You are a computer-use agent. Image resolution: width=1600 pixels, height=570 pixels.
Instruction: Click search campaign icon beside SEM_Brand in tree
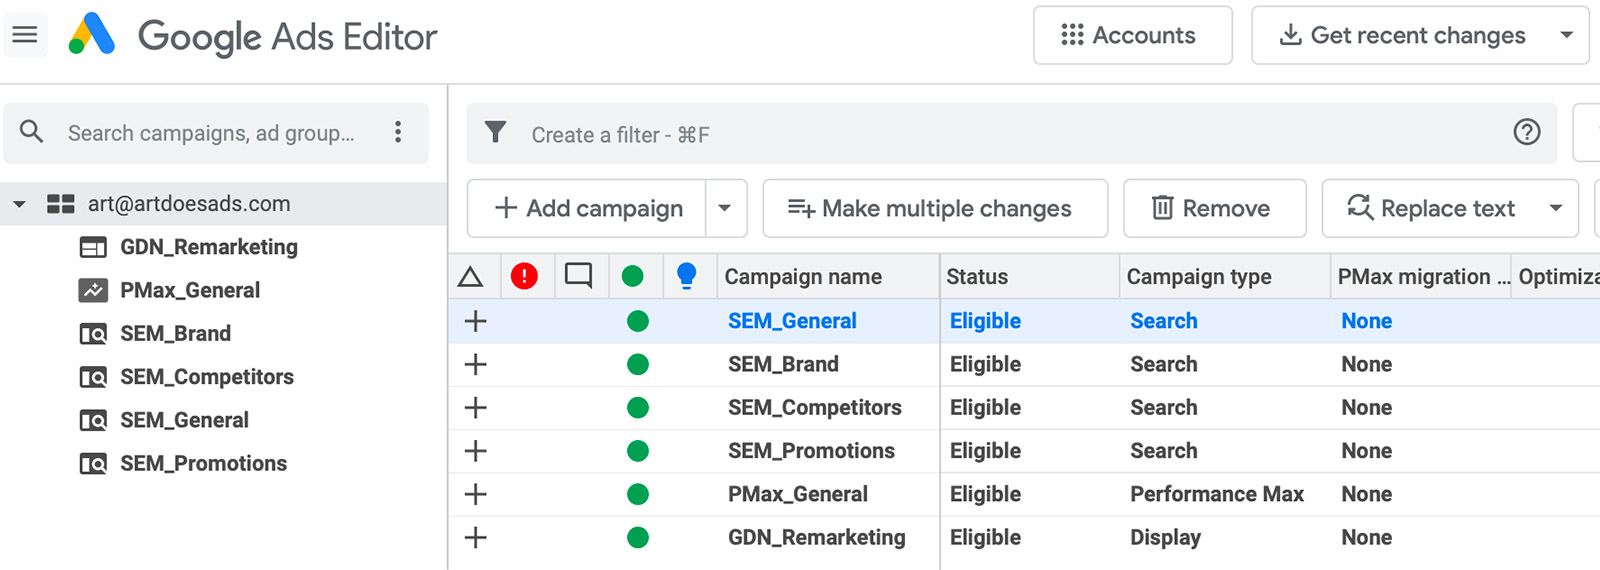click(x=93, y=334)
